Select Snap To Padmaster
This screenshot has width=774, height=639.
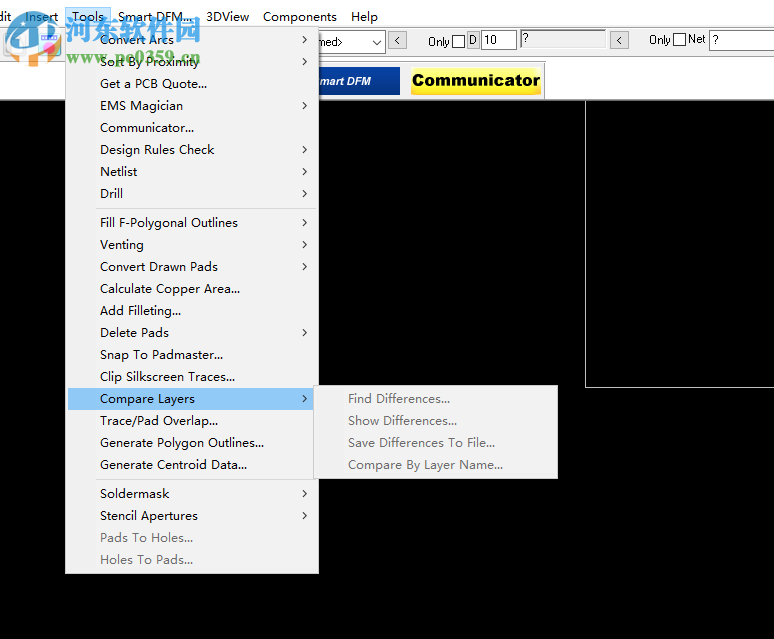coord(192,355)
